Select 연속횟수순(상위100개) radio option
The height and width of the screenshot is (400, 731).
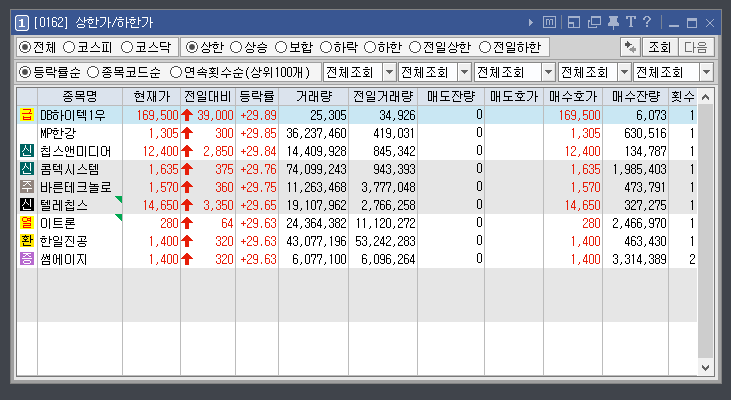176,72
